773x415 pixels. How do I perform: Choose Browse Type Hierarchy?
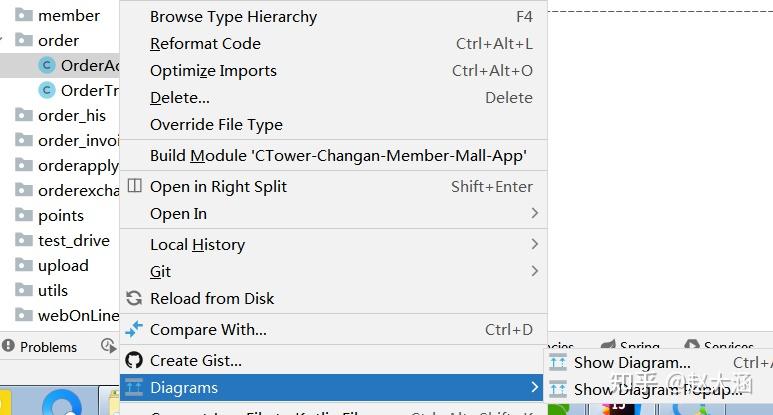(233, 17)
